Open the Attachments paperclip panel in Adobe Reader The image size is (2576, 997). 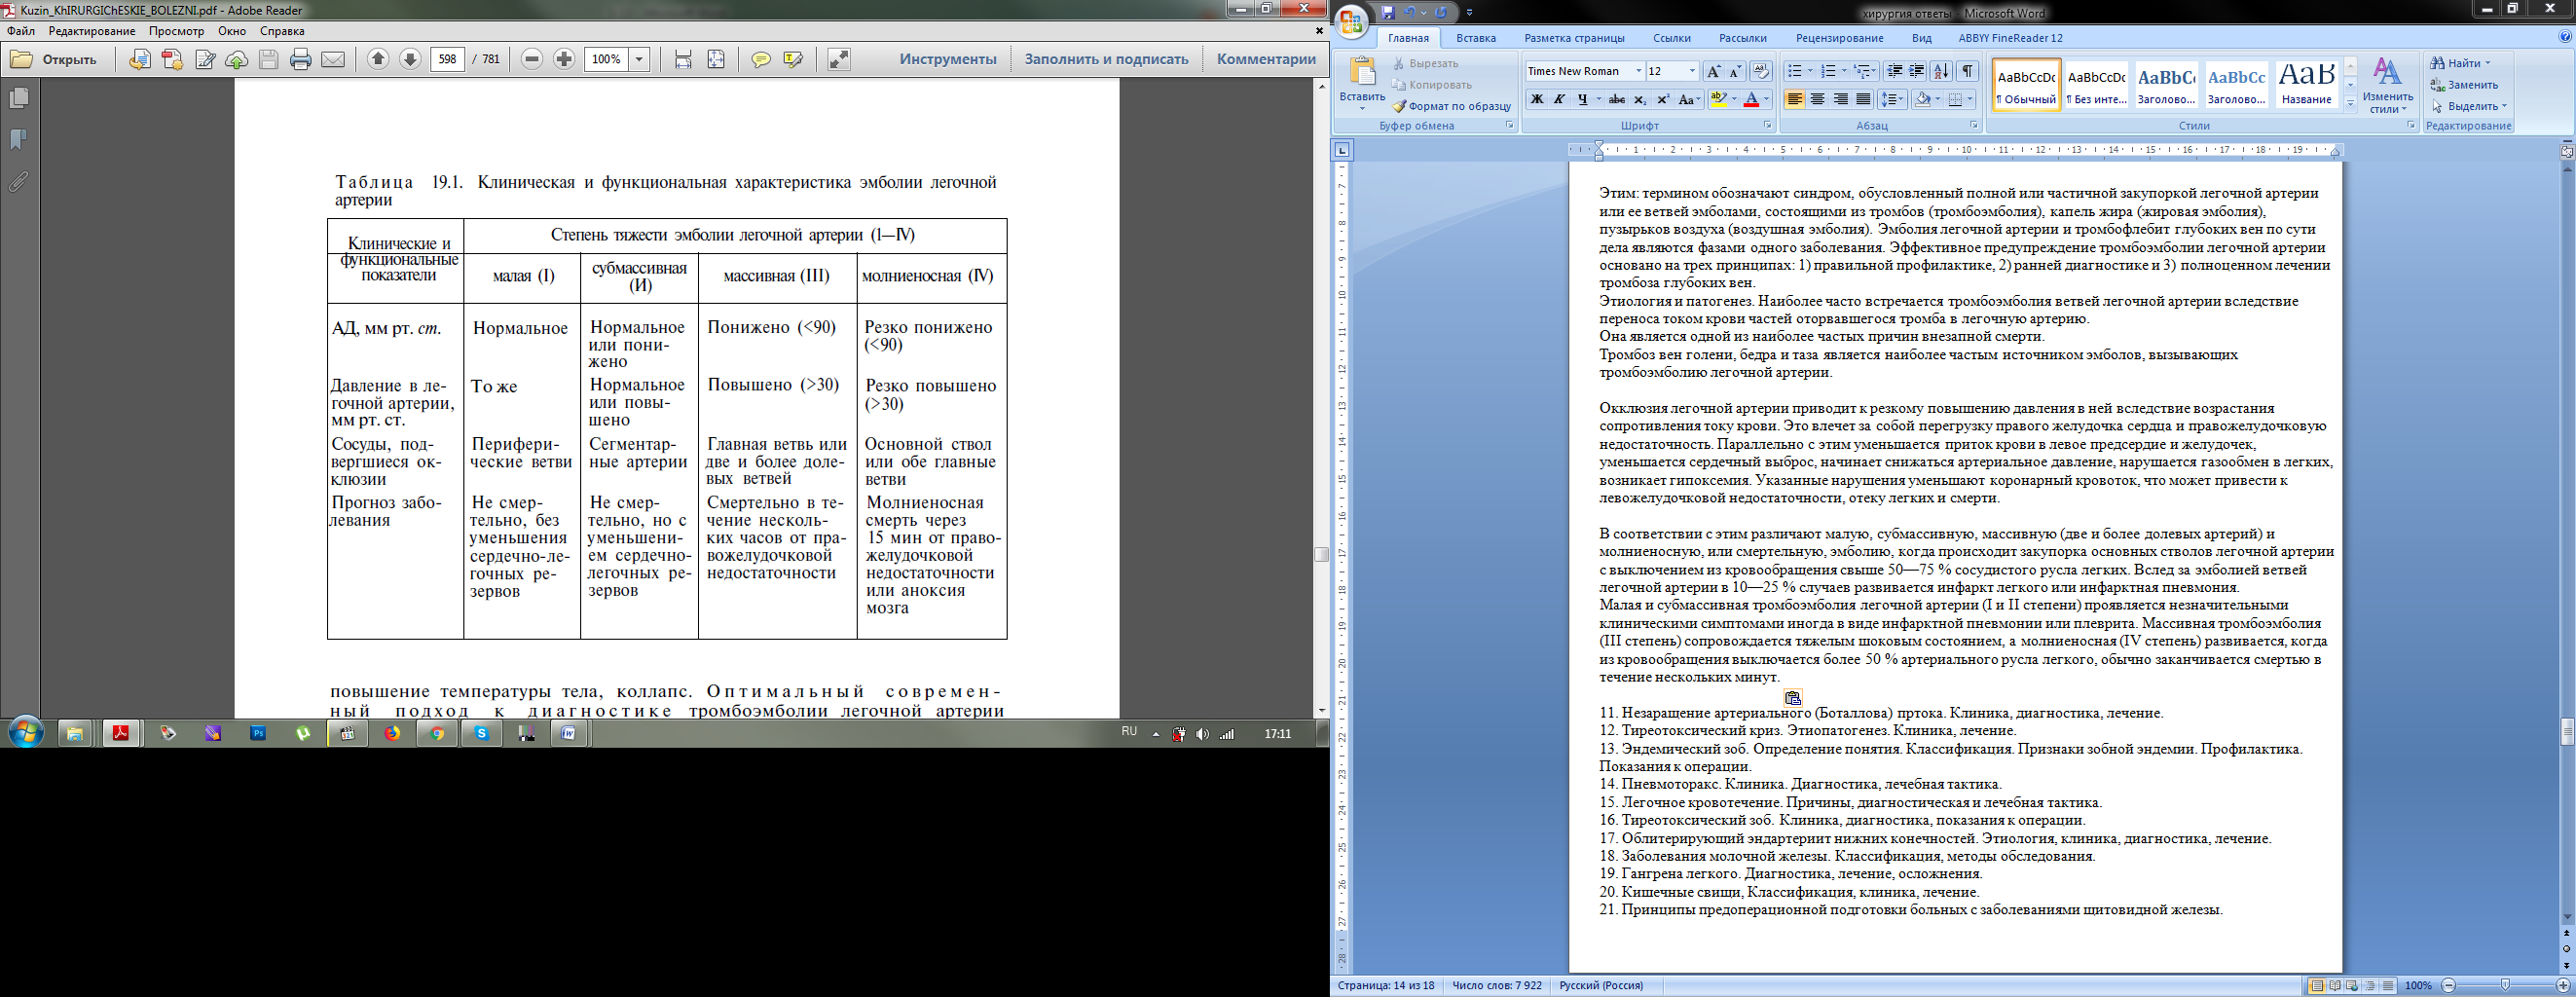(18, 182)
